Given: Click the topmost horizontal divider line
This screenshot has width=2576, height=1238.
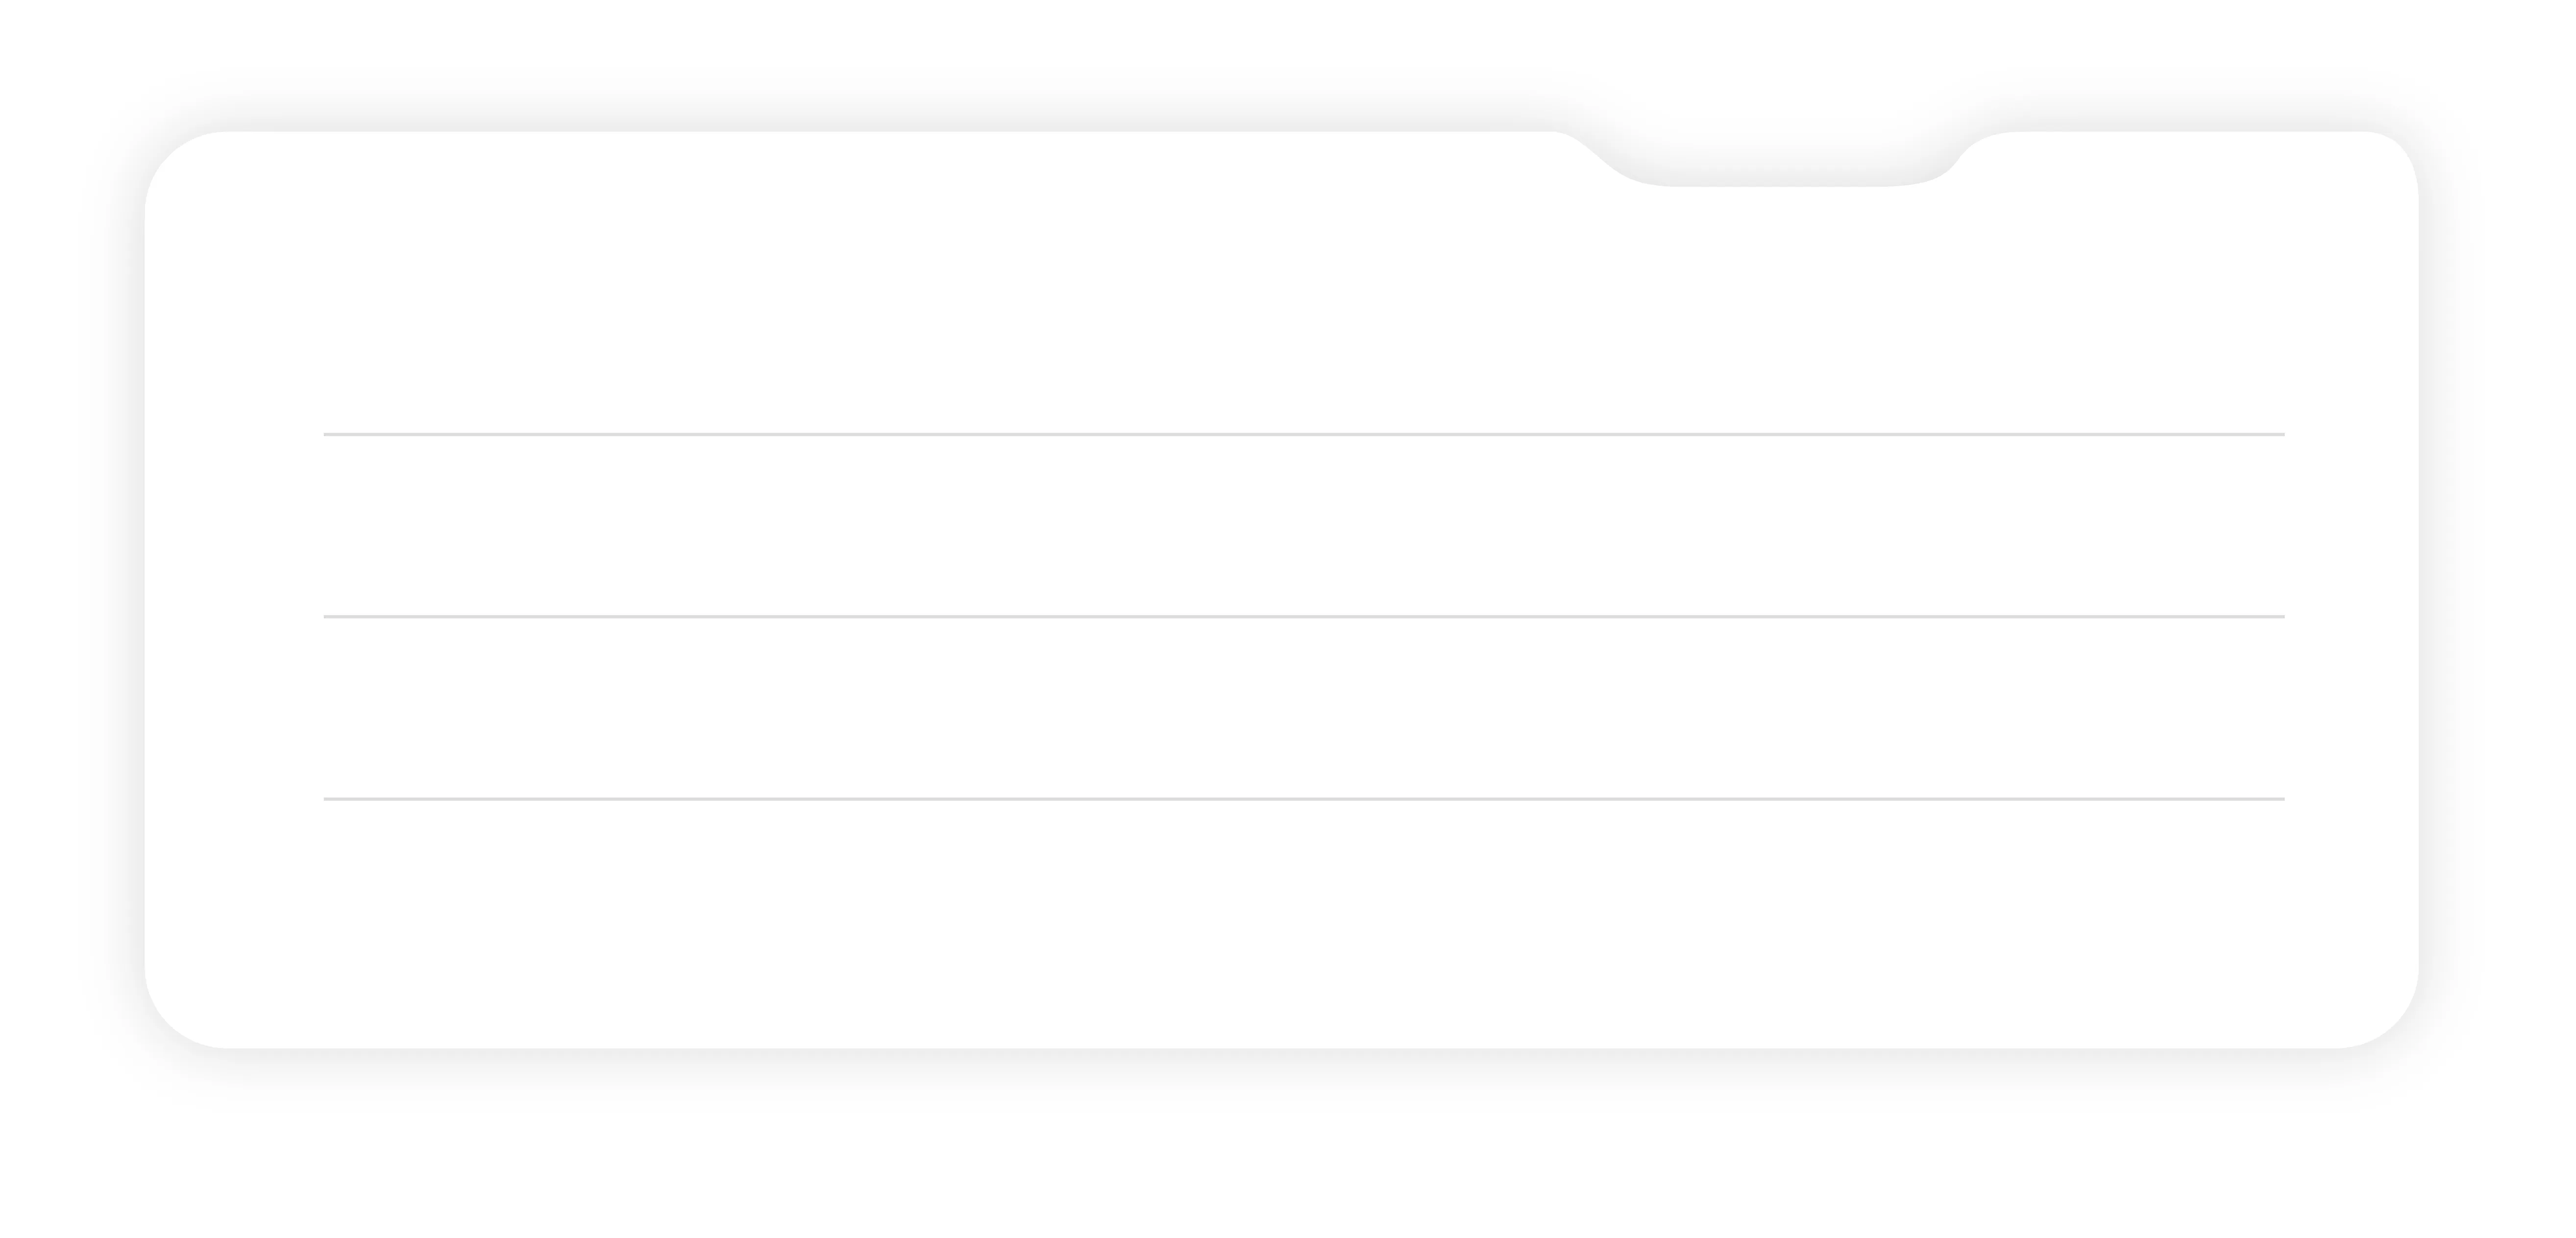Looking at the screenshot, I should 1304,434.
